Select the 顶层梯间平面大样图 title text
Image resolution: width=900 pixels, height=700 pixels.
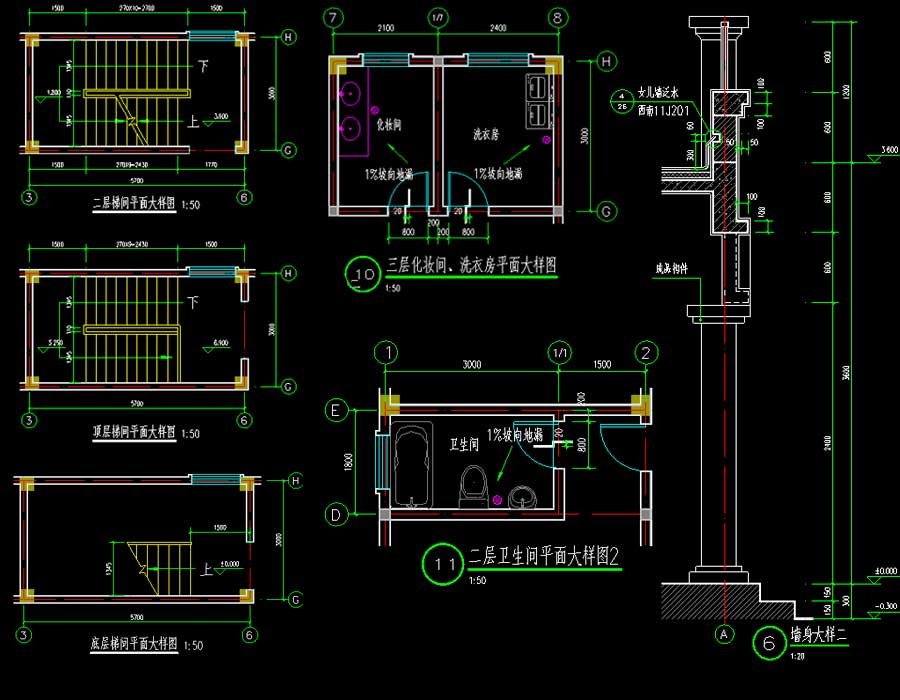coord(134,431)
